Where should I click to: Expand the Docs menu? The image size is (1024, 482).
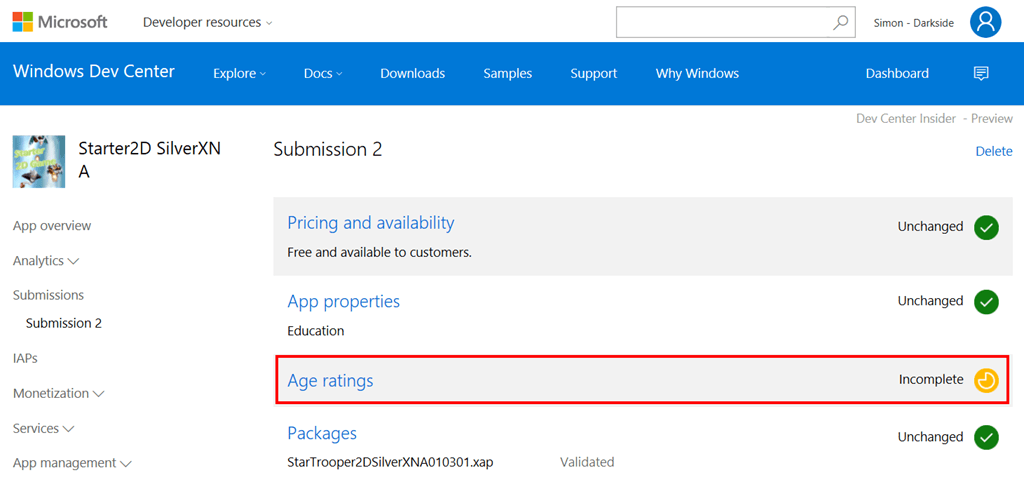[x=322, y=73]
